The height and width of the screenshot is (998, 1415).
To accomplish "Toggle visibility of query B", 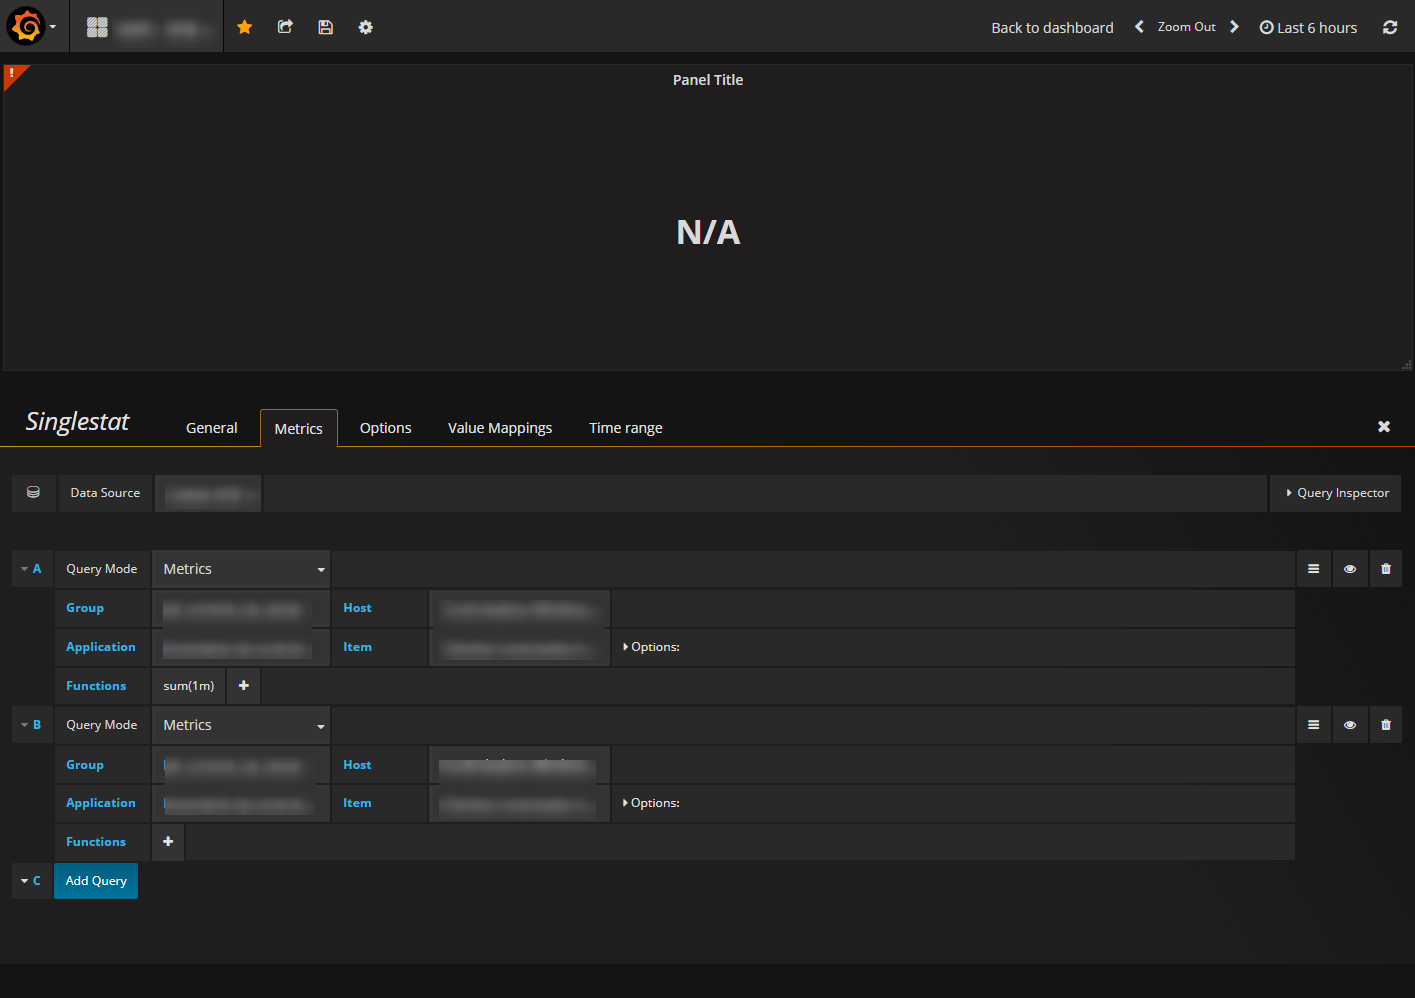I will [1350, 725].
